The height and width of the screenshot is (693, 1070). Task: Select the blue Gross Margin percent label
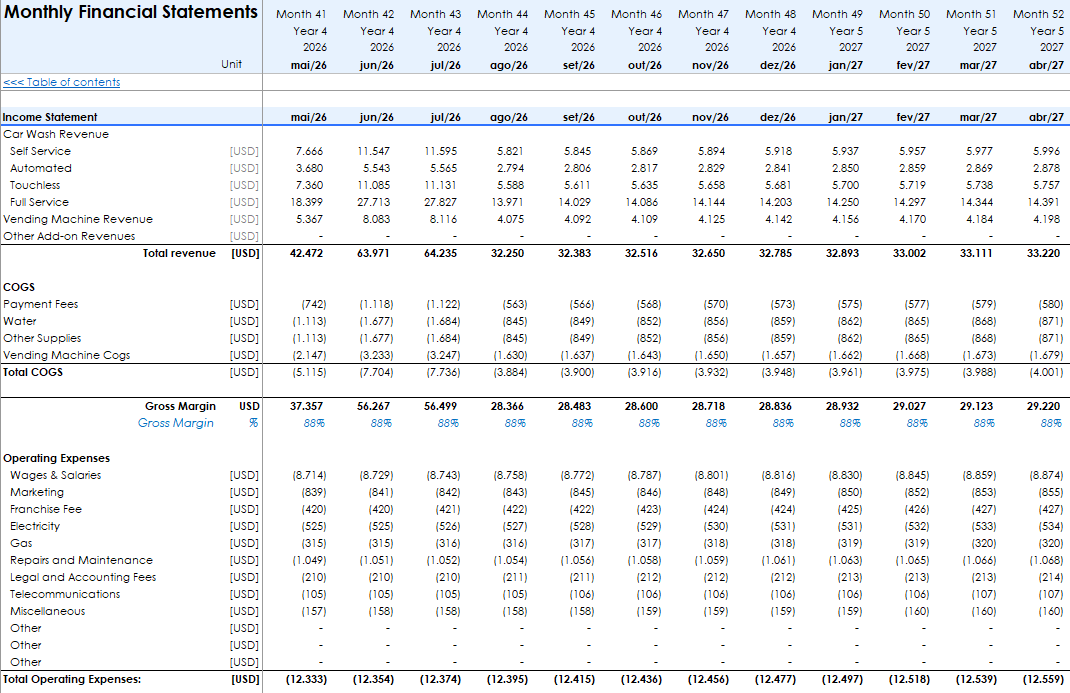[x=176, y=423]
